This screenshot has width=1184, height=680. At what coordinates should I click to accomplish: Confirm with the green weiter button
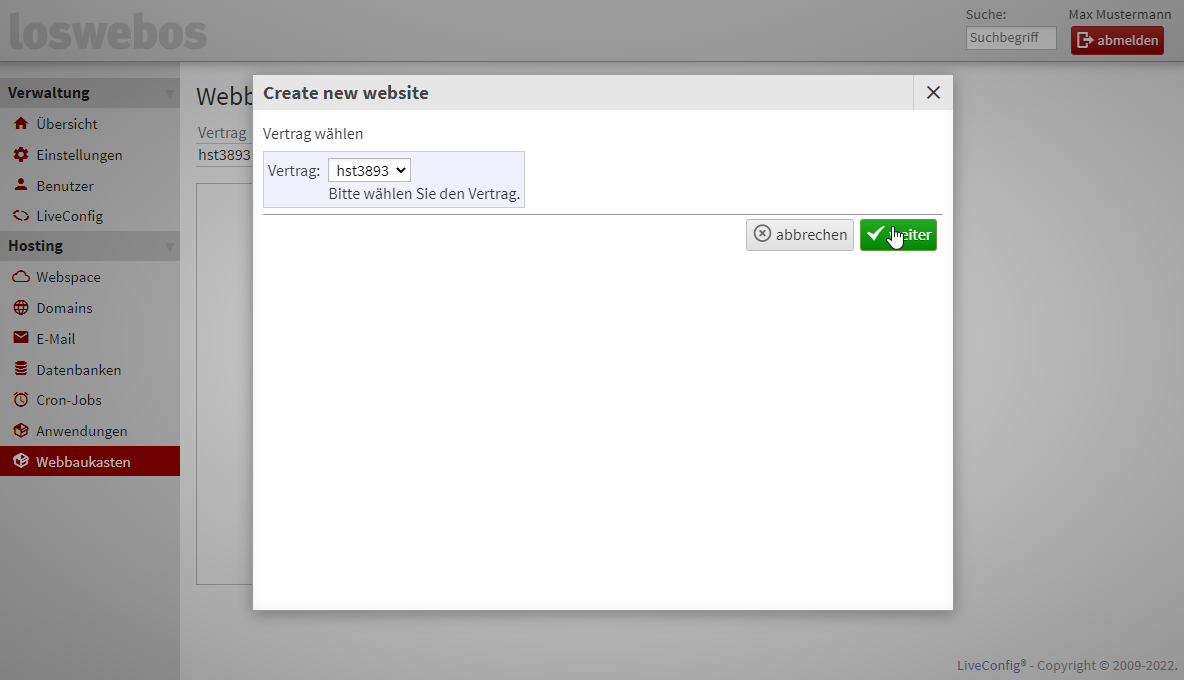tap(898, 235)
